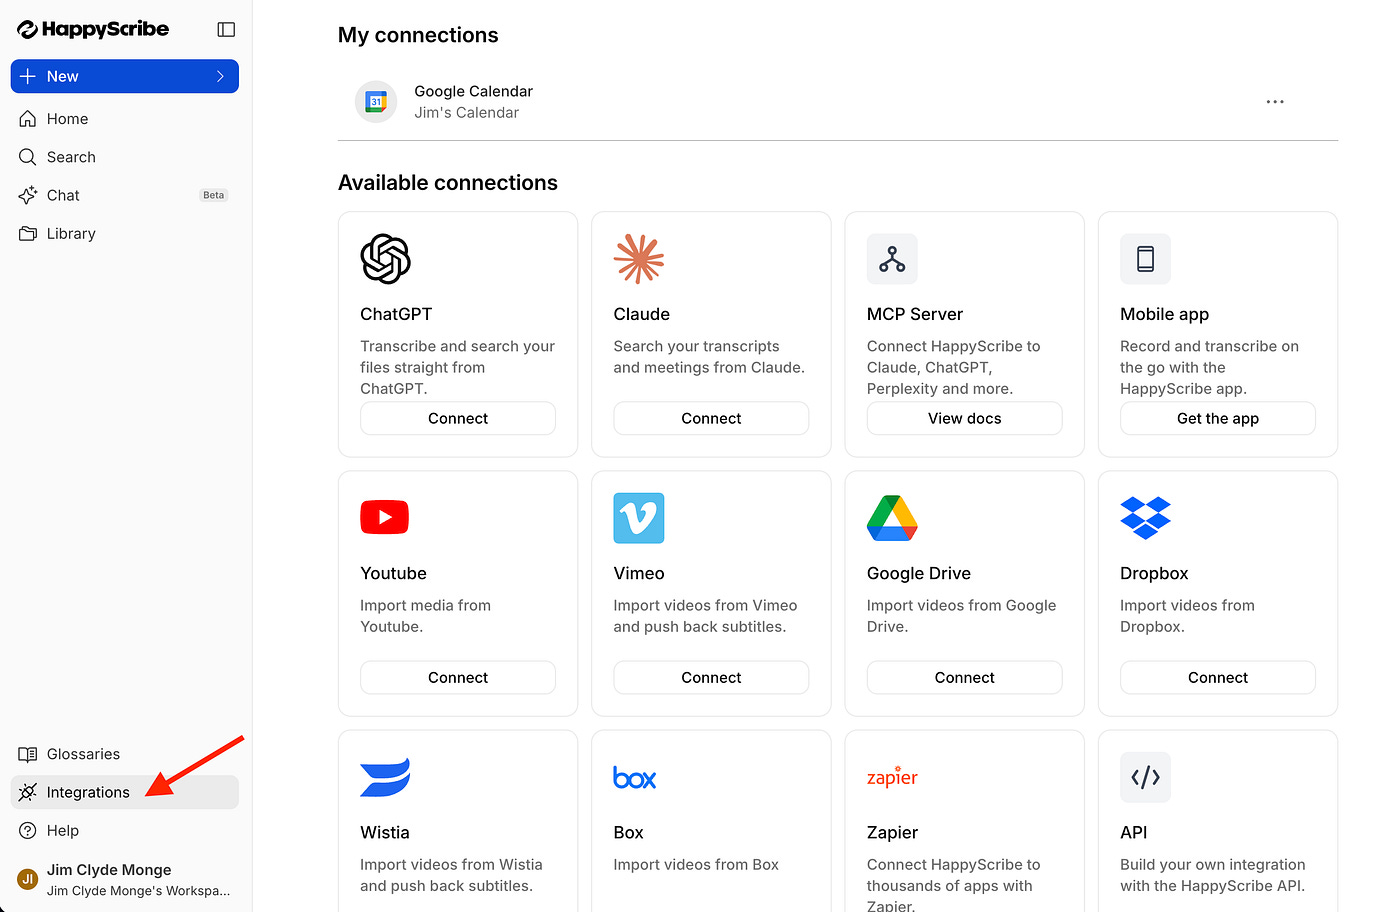This screenshot has width=1400, height=912.
Task: Click the Wistia card title
Action: click(385, 832)
